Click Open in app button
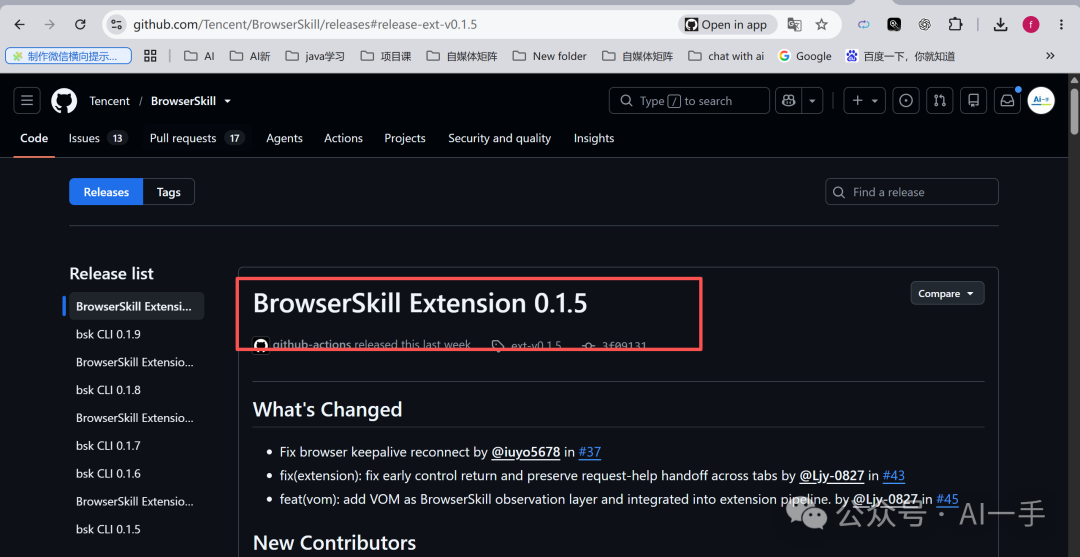Screen dimensions: 1080x557 727,25
